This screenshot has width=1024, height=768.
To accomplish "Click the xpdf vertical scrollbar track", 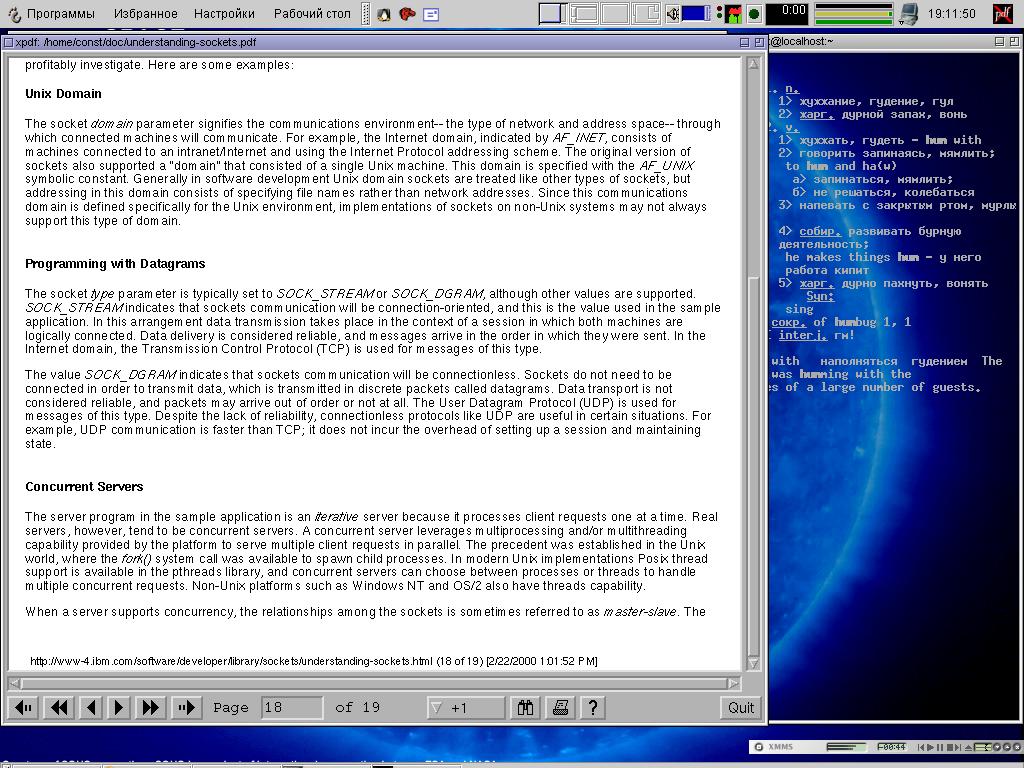I will click(x=753, y=450).
